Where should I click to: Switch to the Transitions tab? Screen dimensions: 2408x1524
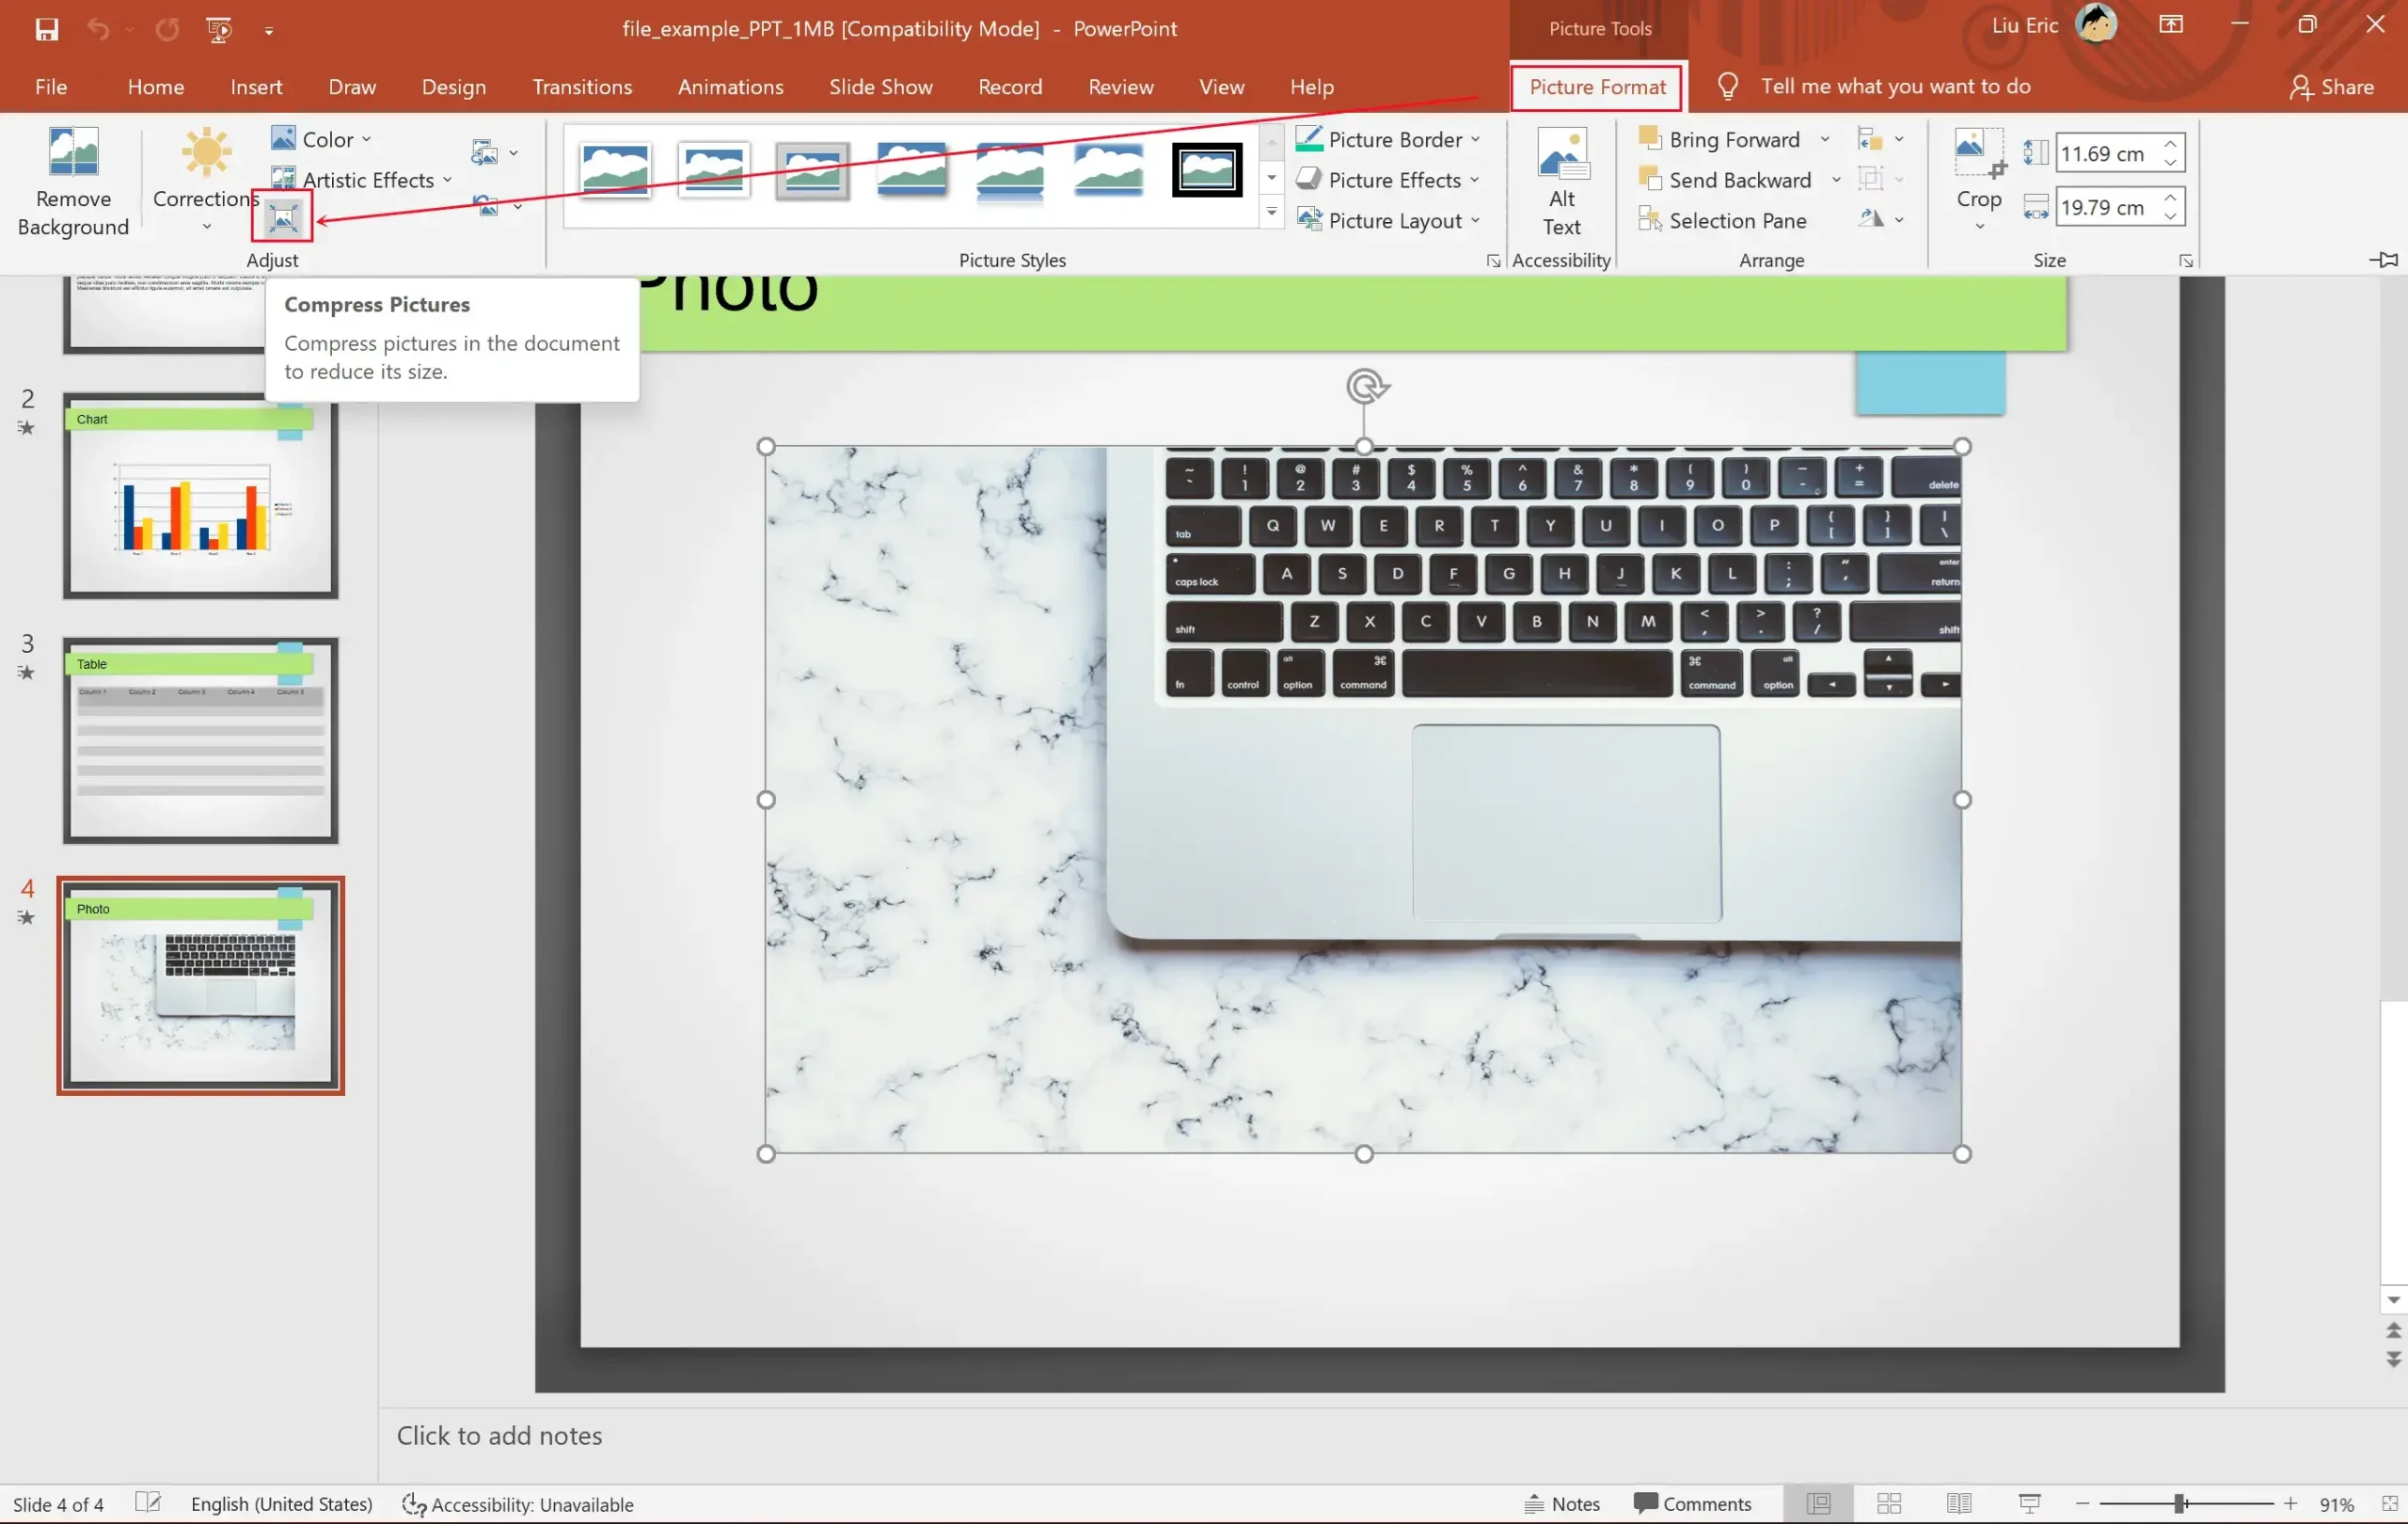pyautogui.click(x=582, y=86)
